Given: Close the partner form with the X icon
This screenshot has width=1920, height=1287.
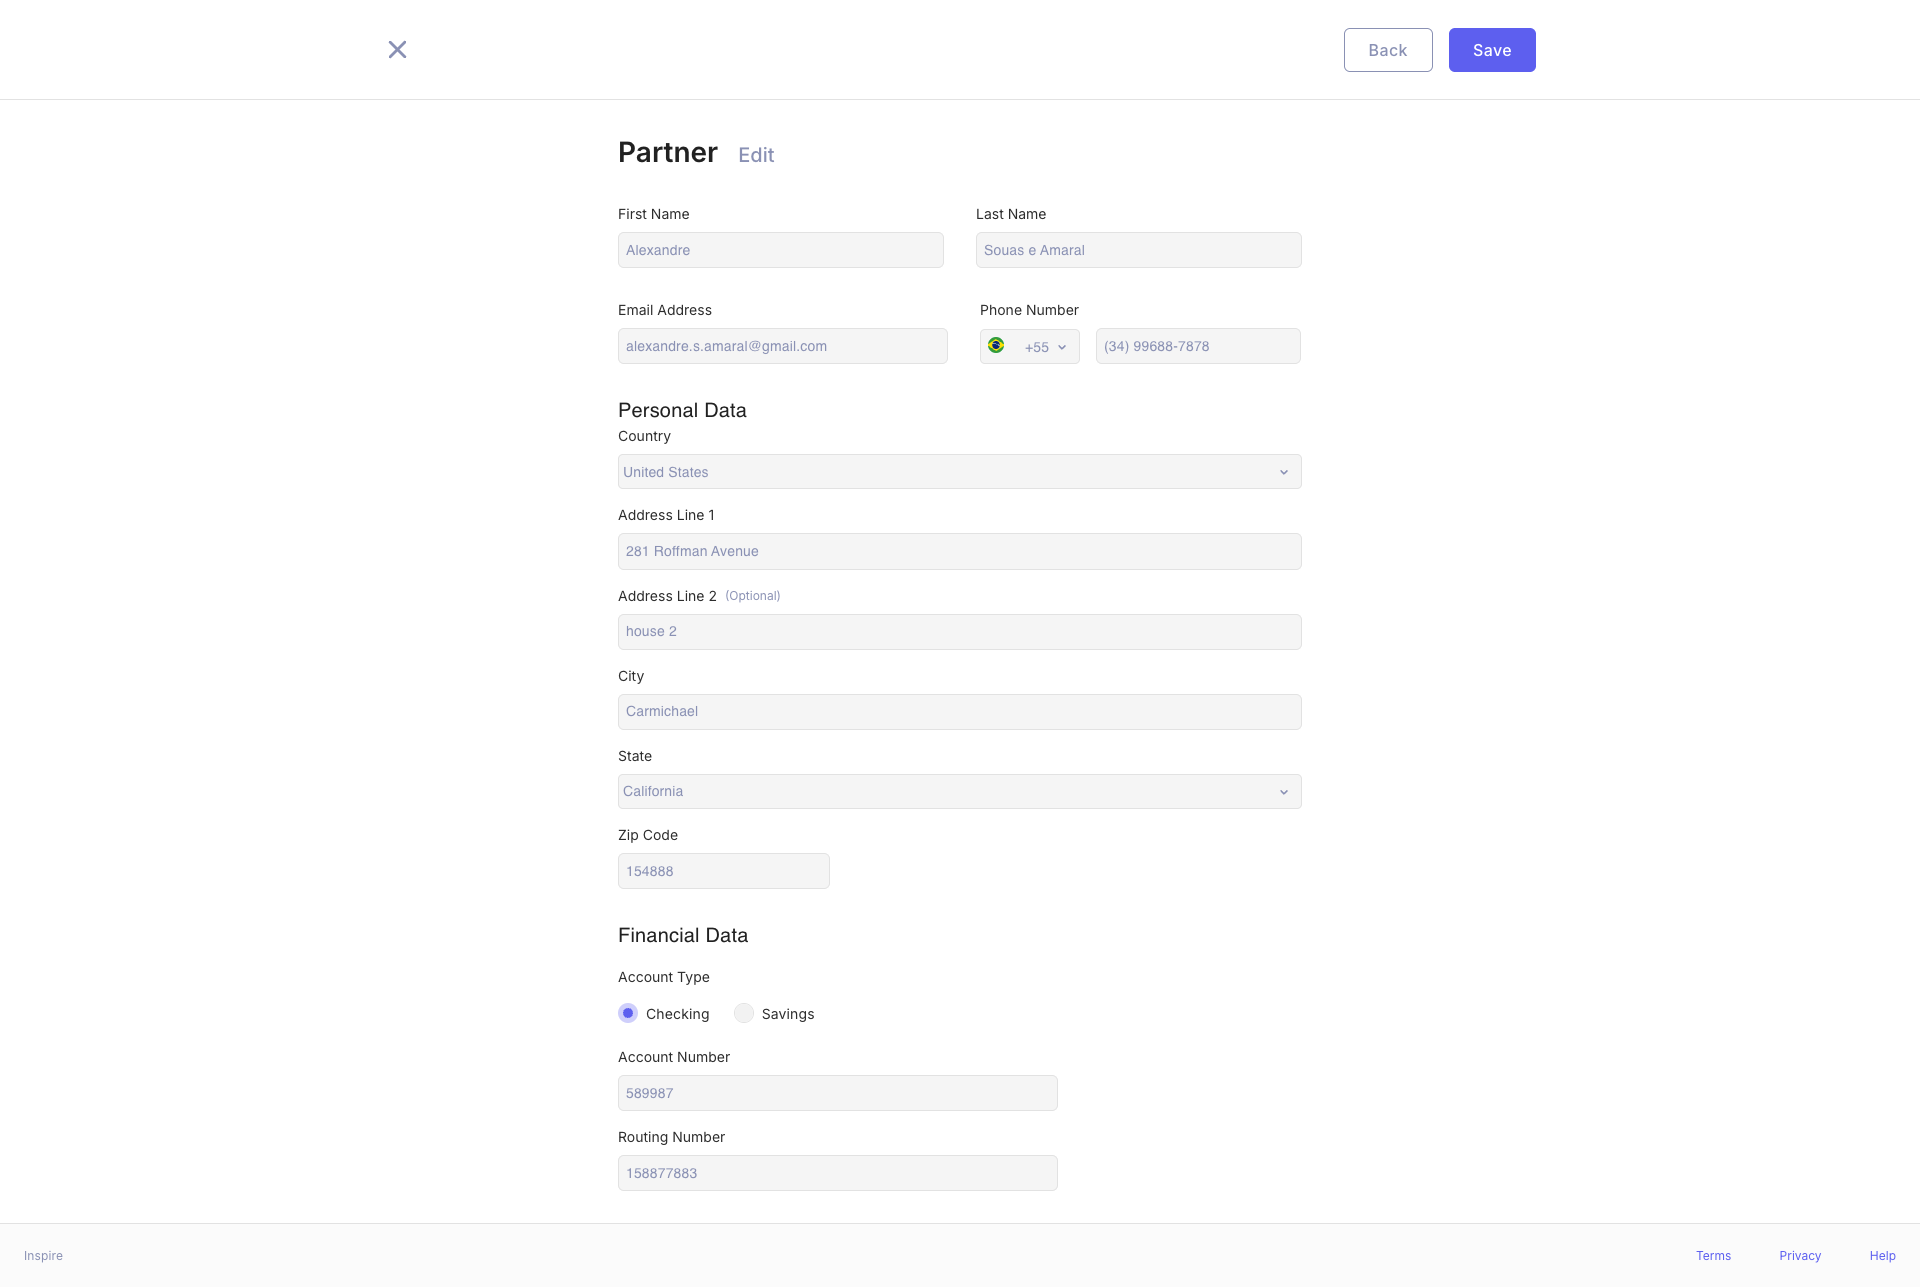Looking at the screenshot, I should pos(397,50).
